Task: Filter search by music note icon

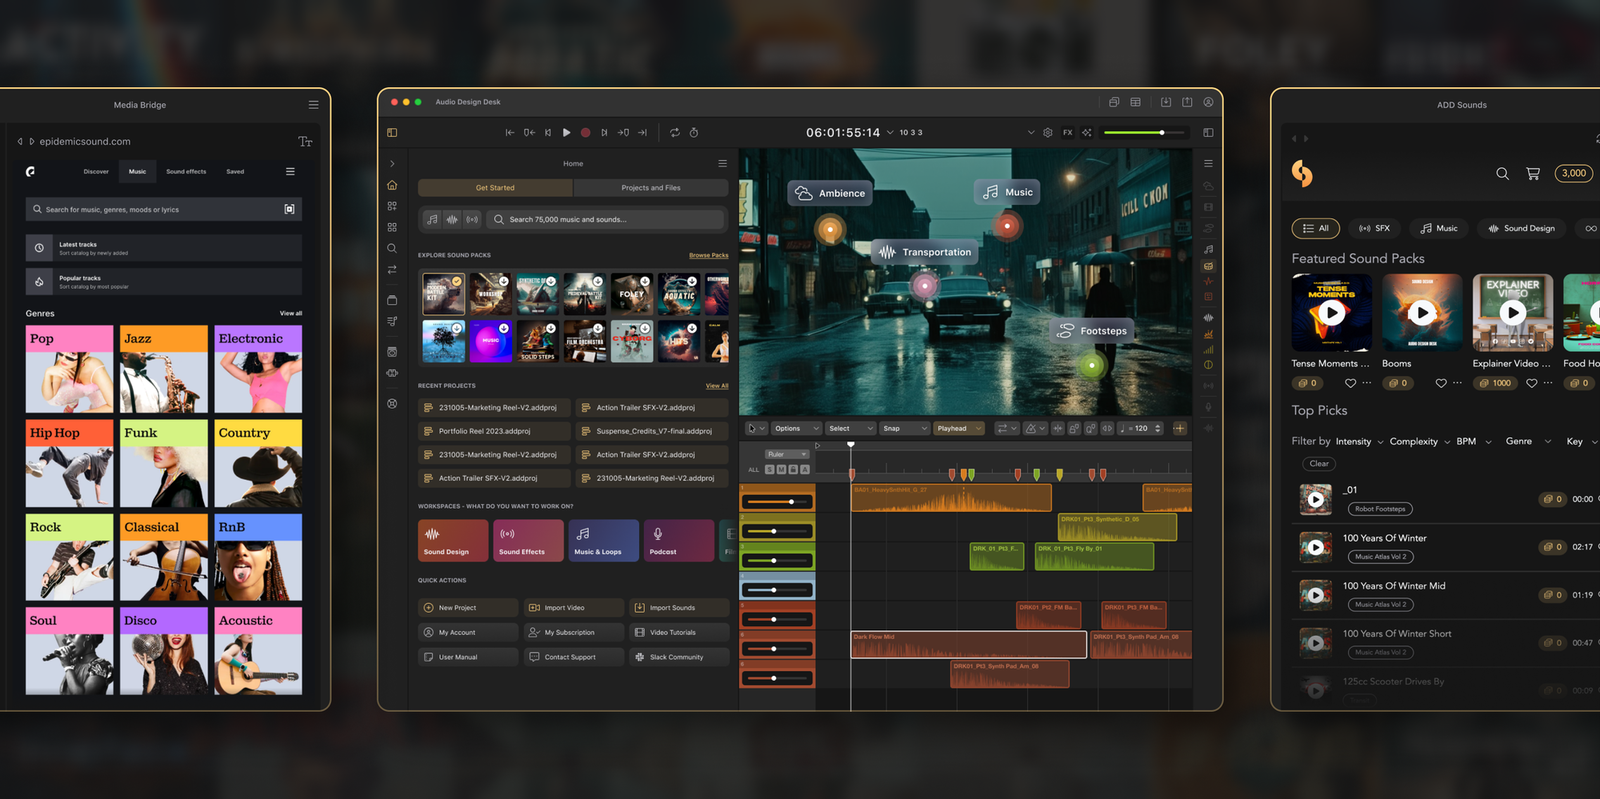Action: coord(432,219)
